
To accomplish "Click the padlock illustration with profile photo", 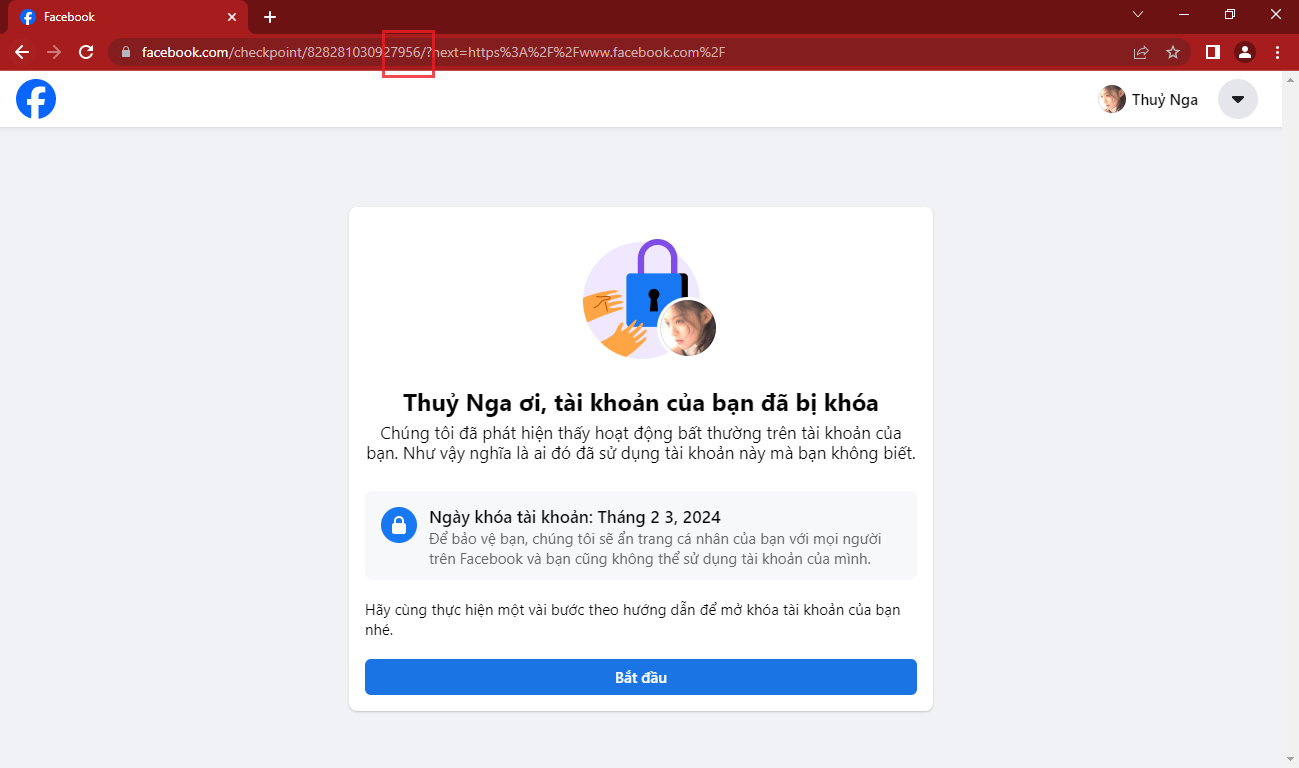I will click(649, 299).
